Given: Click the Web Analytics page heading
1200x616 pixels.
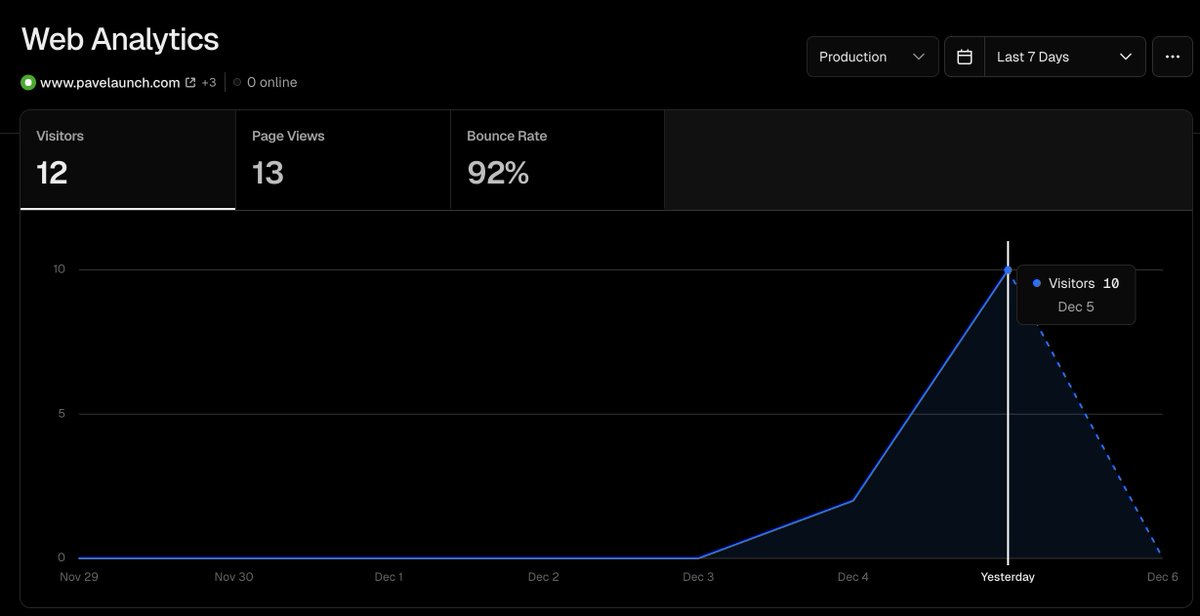Looking at the screenshot, I should click(120, 40).
